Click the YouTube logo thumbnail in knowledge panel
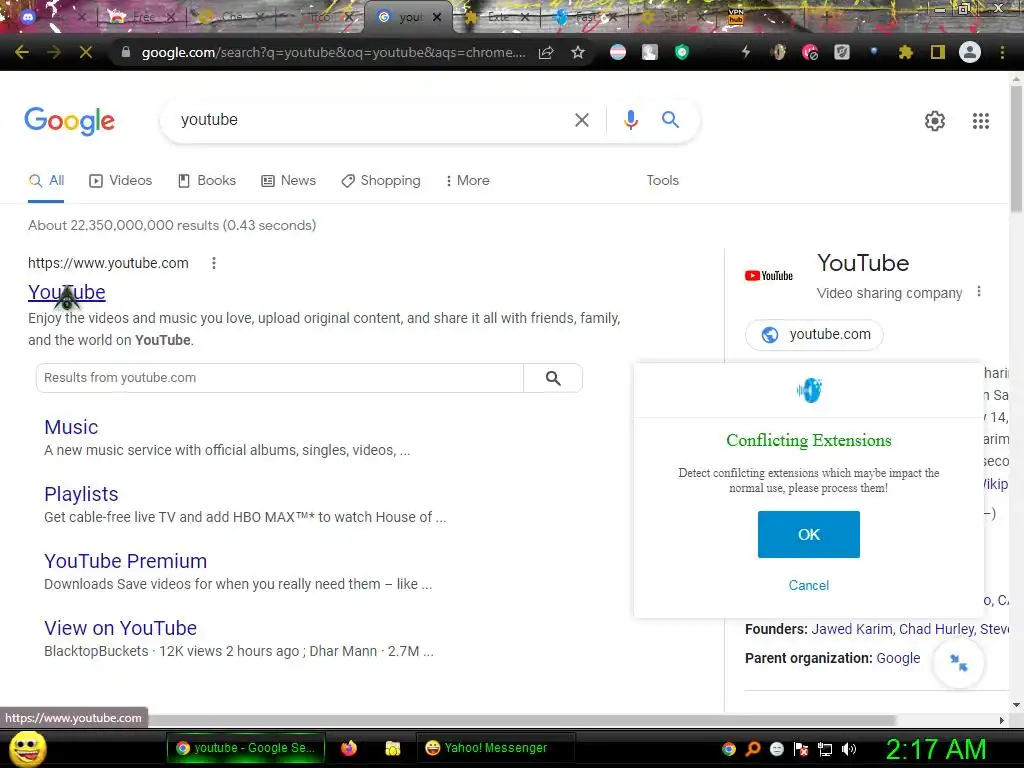Viewport: 1024px width, 768px height. [x=769, y=276]
